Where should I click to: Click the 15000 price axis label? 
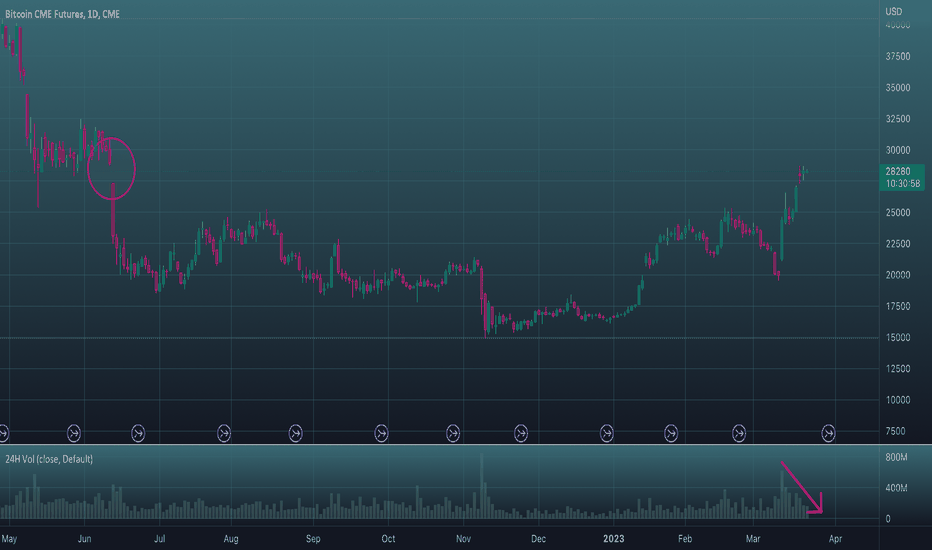coord(898,338)
